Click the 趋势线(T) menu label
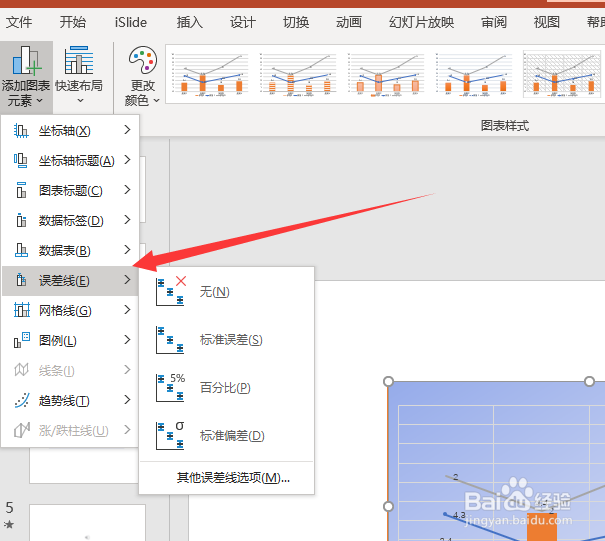The height and width of the screenshot is (541, 605). point(64,401)
